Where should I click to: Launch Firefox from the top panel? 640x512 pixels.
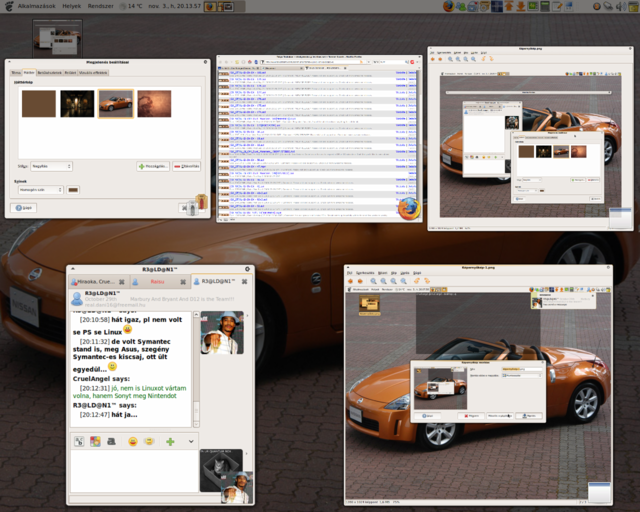pyautogui.click(x=447, y=6)
